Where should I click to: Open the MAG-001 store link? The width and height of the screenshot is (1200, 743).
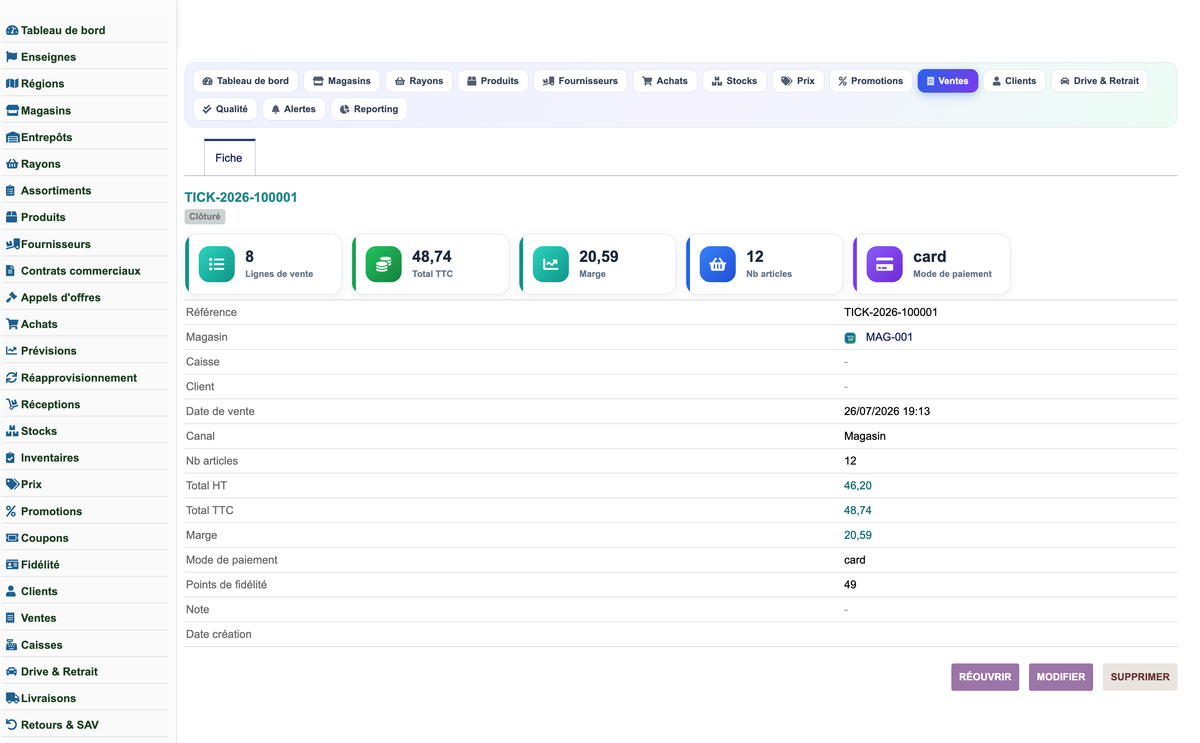click(889, 337)
